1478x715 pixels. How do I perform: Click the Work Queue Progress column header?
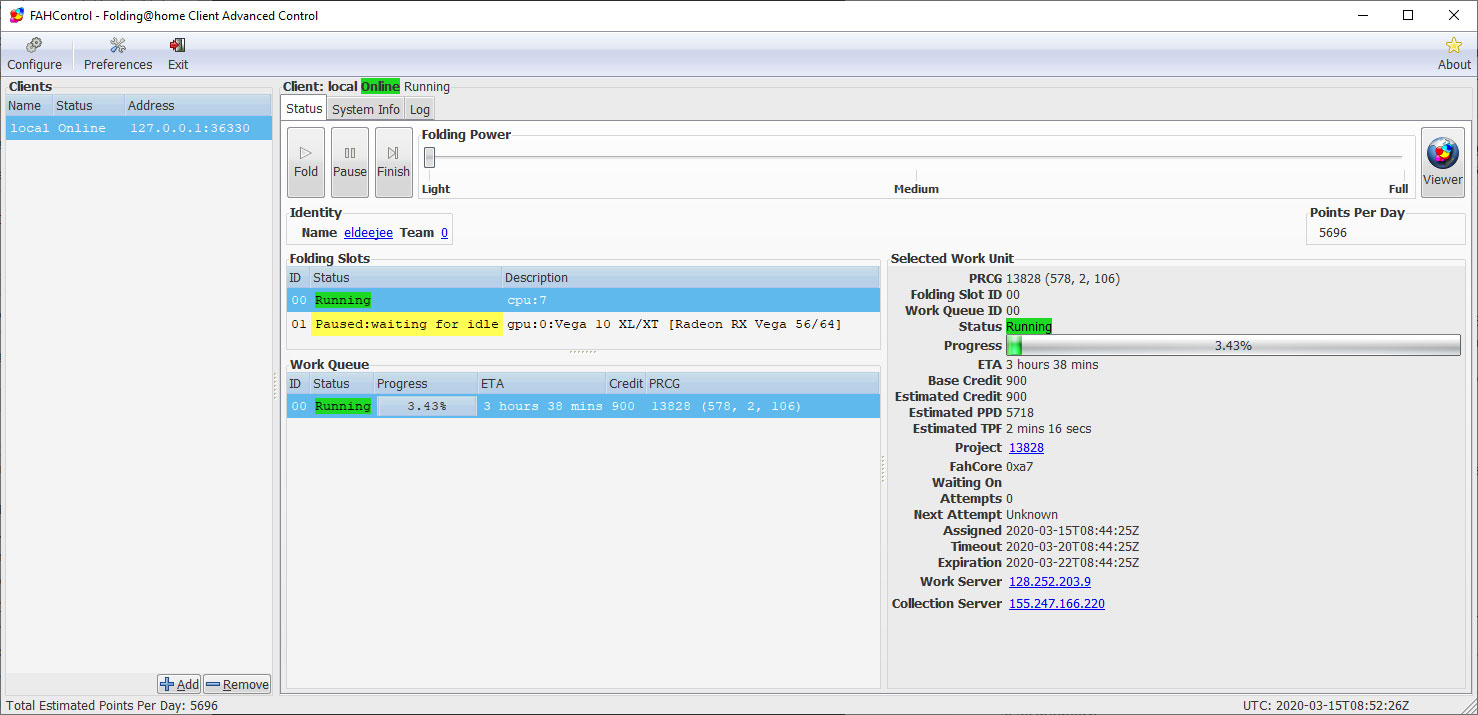[426, 384]
